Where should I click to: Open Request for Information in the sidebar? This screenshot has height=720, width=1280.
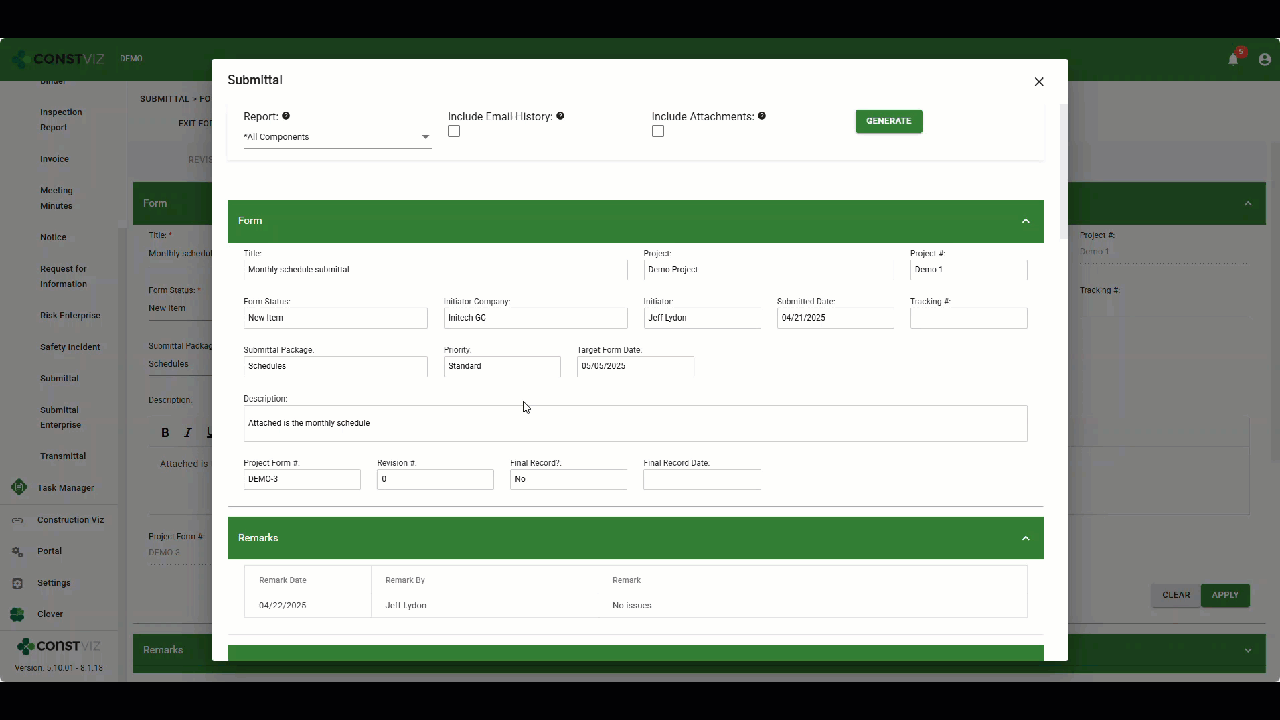[63, 276]
